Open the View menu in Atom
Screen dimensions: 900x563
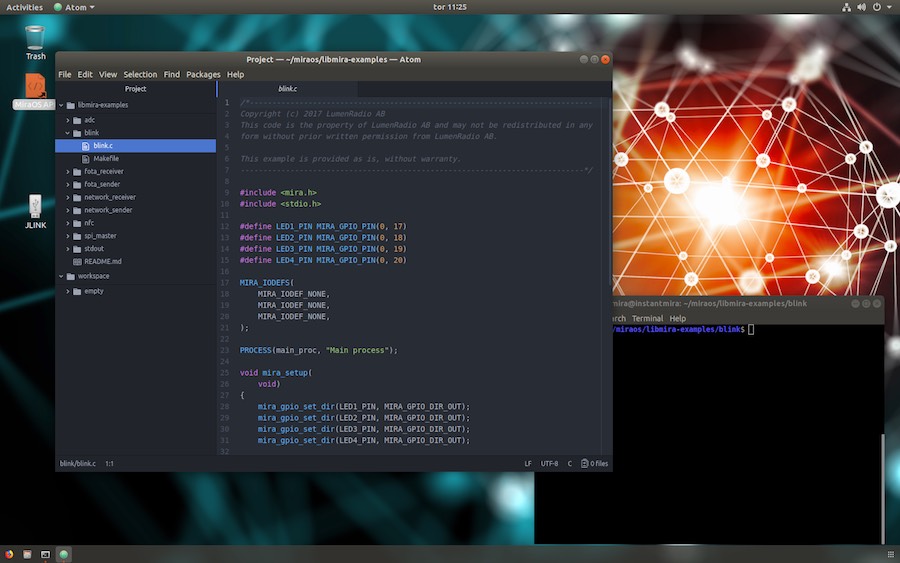click(108, 75)
